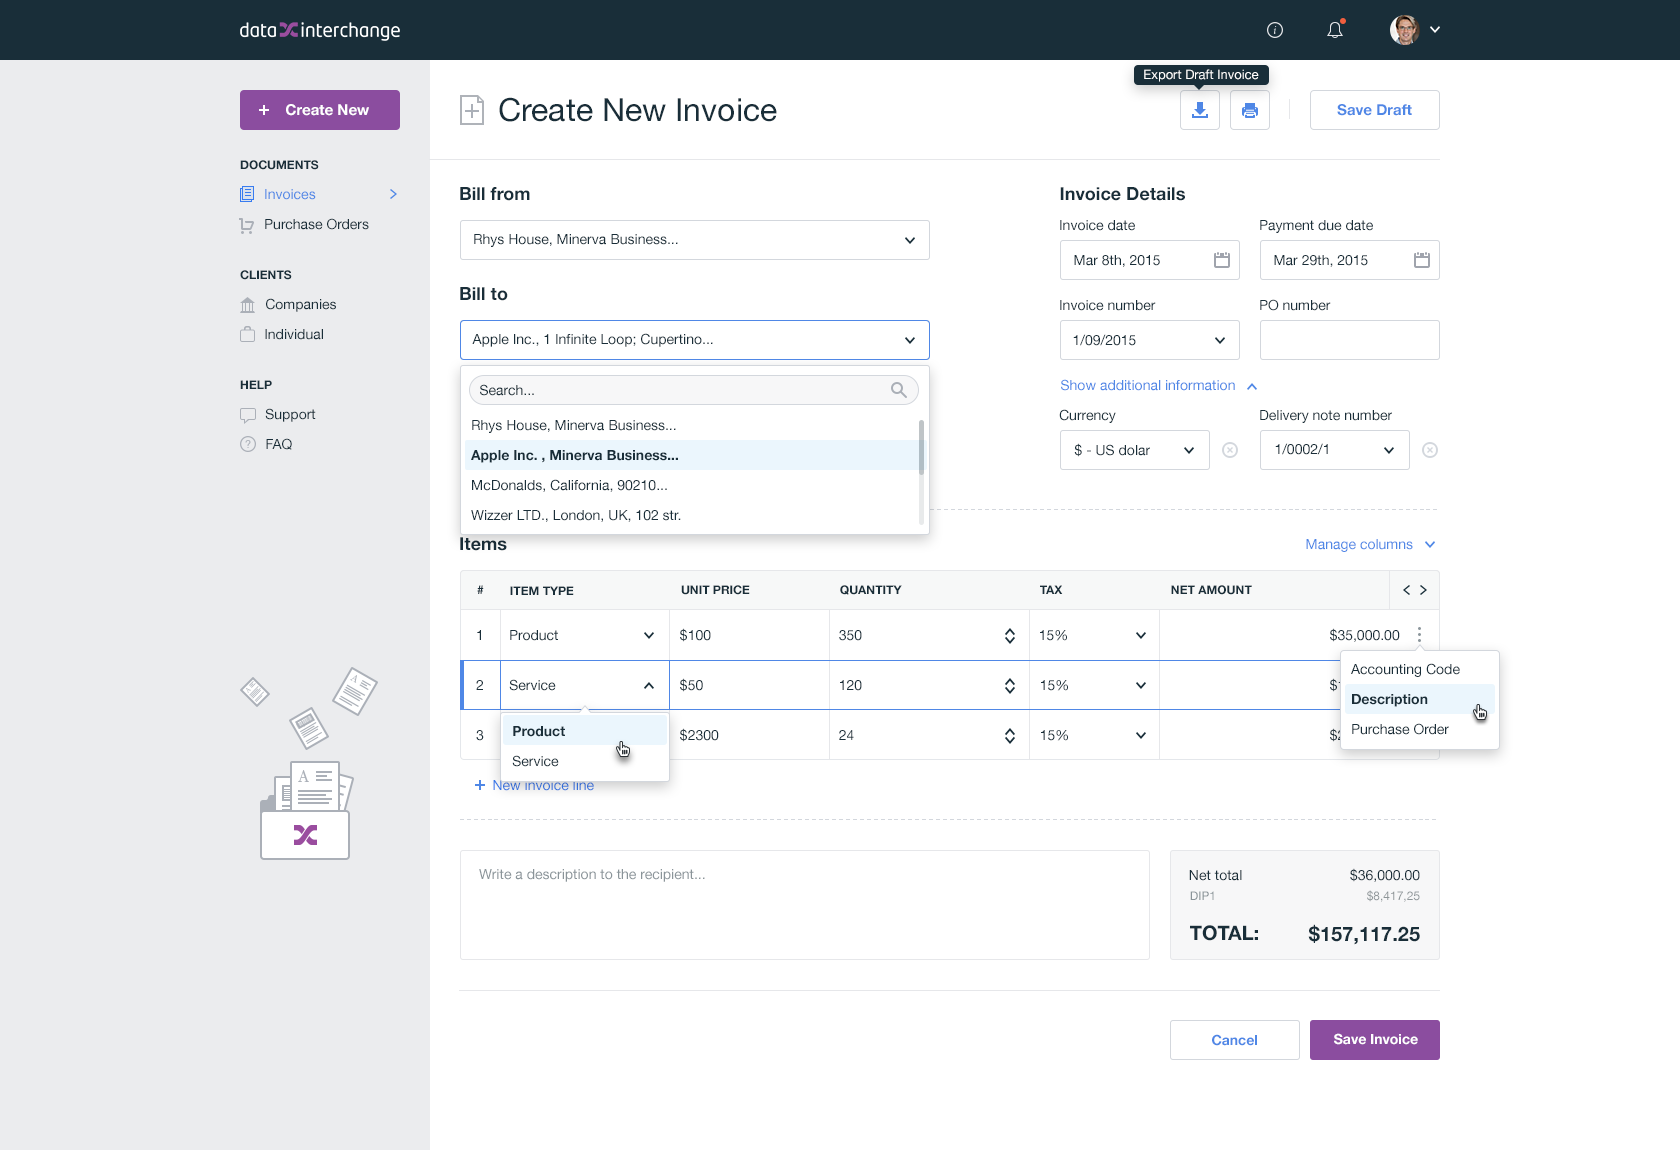The image size is (1680, 1150).
Task: Print the invoice
Action: [x=1249, y=110]
